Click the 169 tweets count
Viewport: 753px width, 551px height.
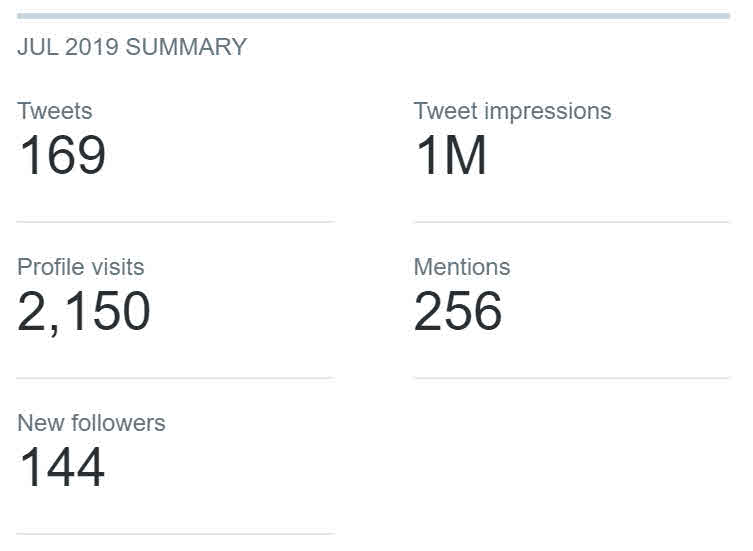(62, 155)
